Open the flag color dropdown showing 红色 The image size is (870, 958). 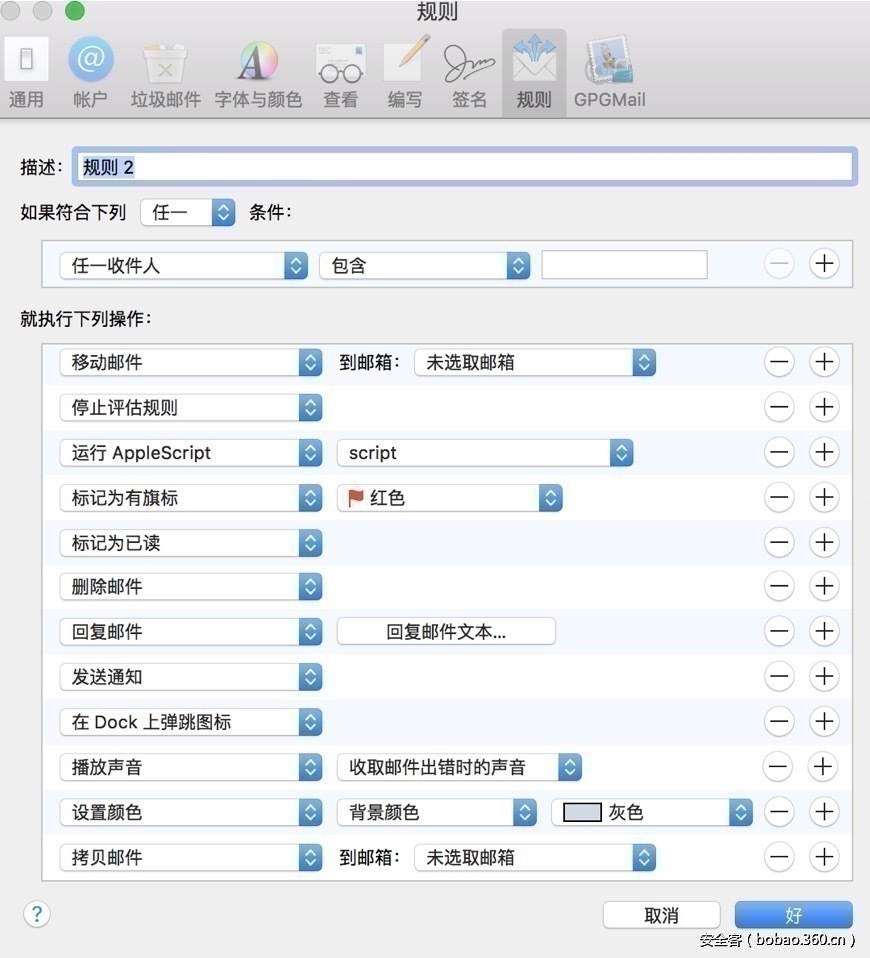448,497
